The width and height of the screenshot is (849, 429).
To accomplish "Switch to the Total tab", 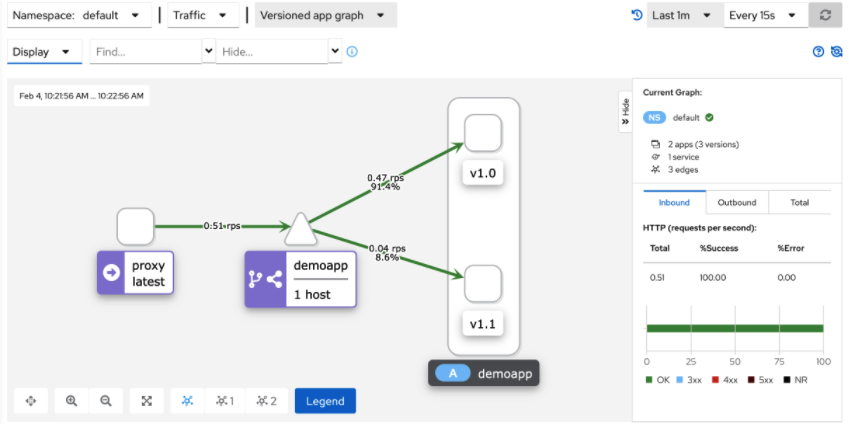I will click(799, 202).
